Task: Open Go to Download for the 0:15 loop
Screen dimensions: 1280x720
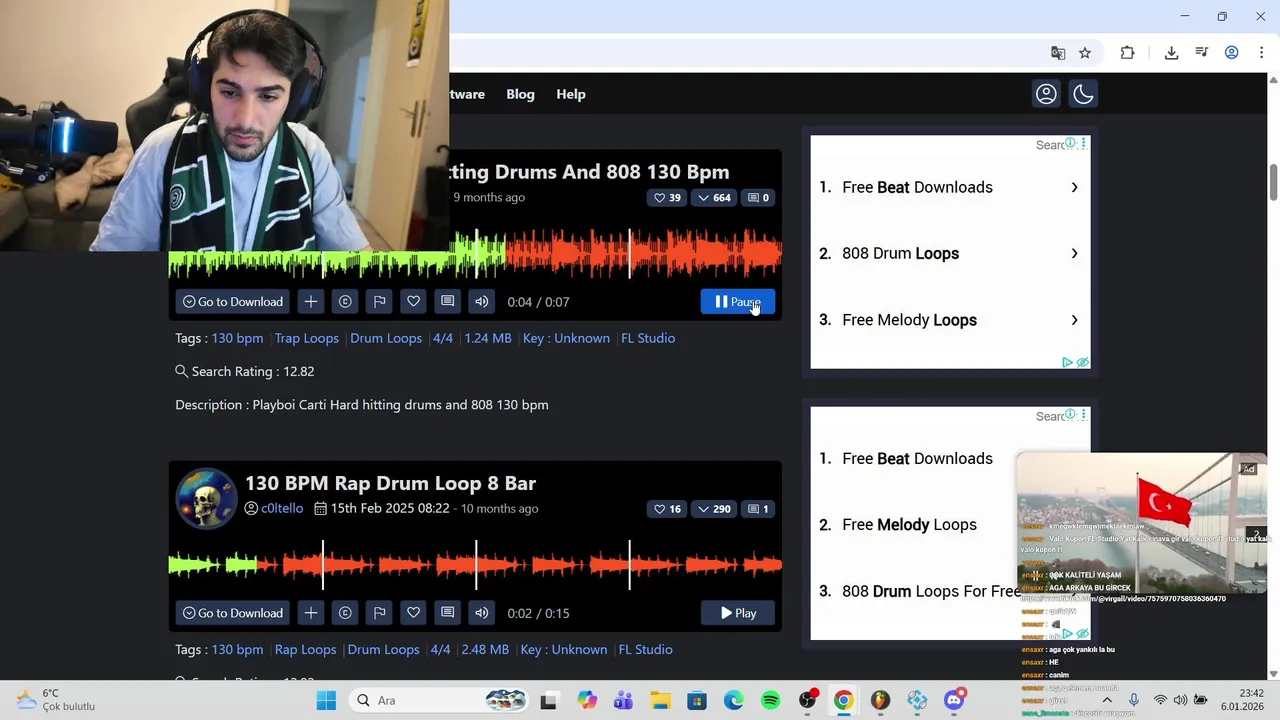Action: 233,613
